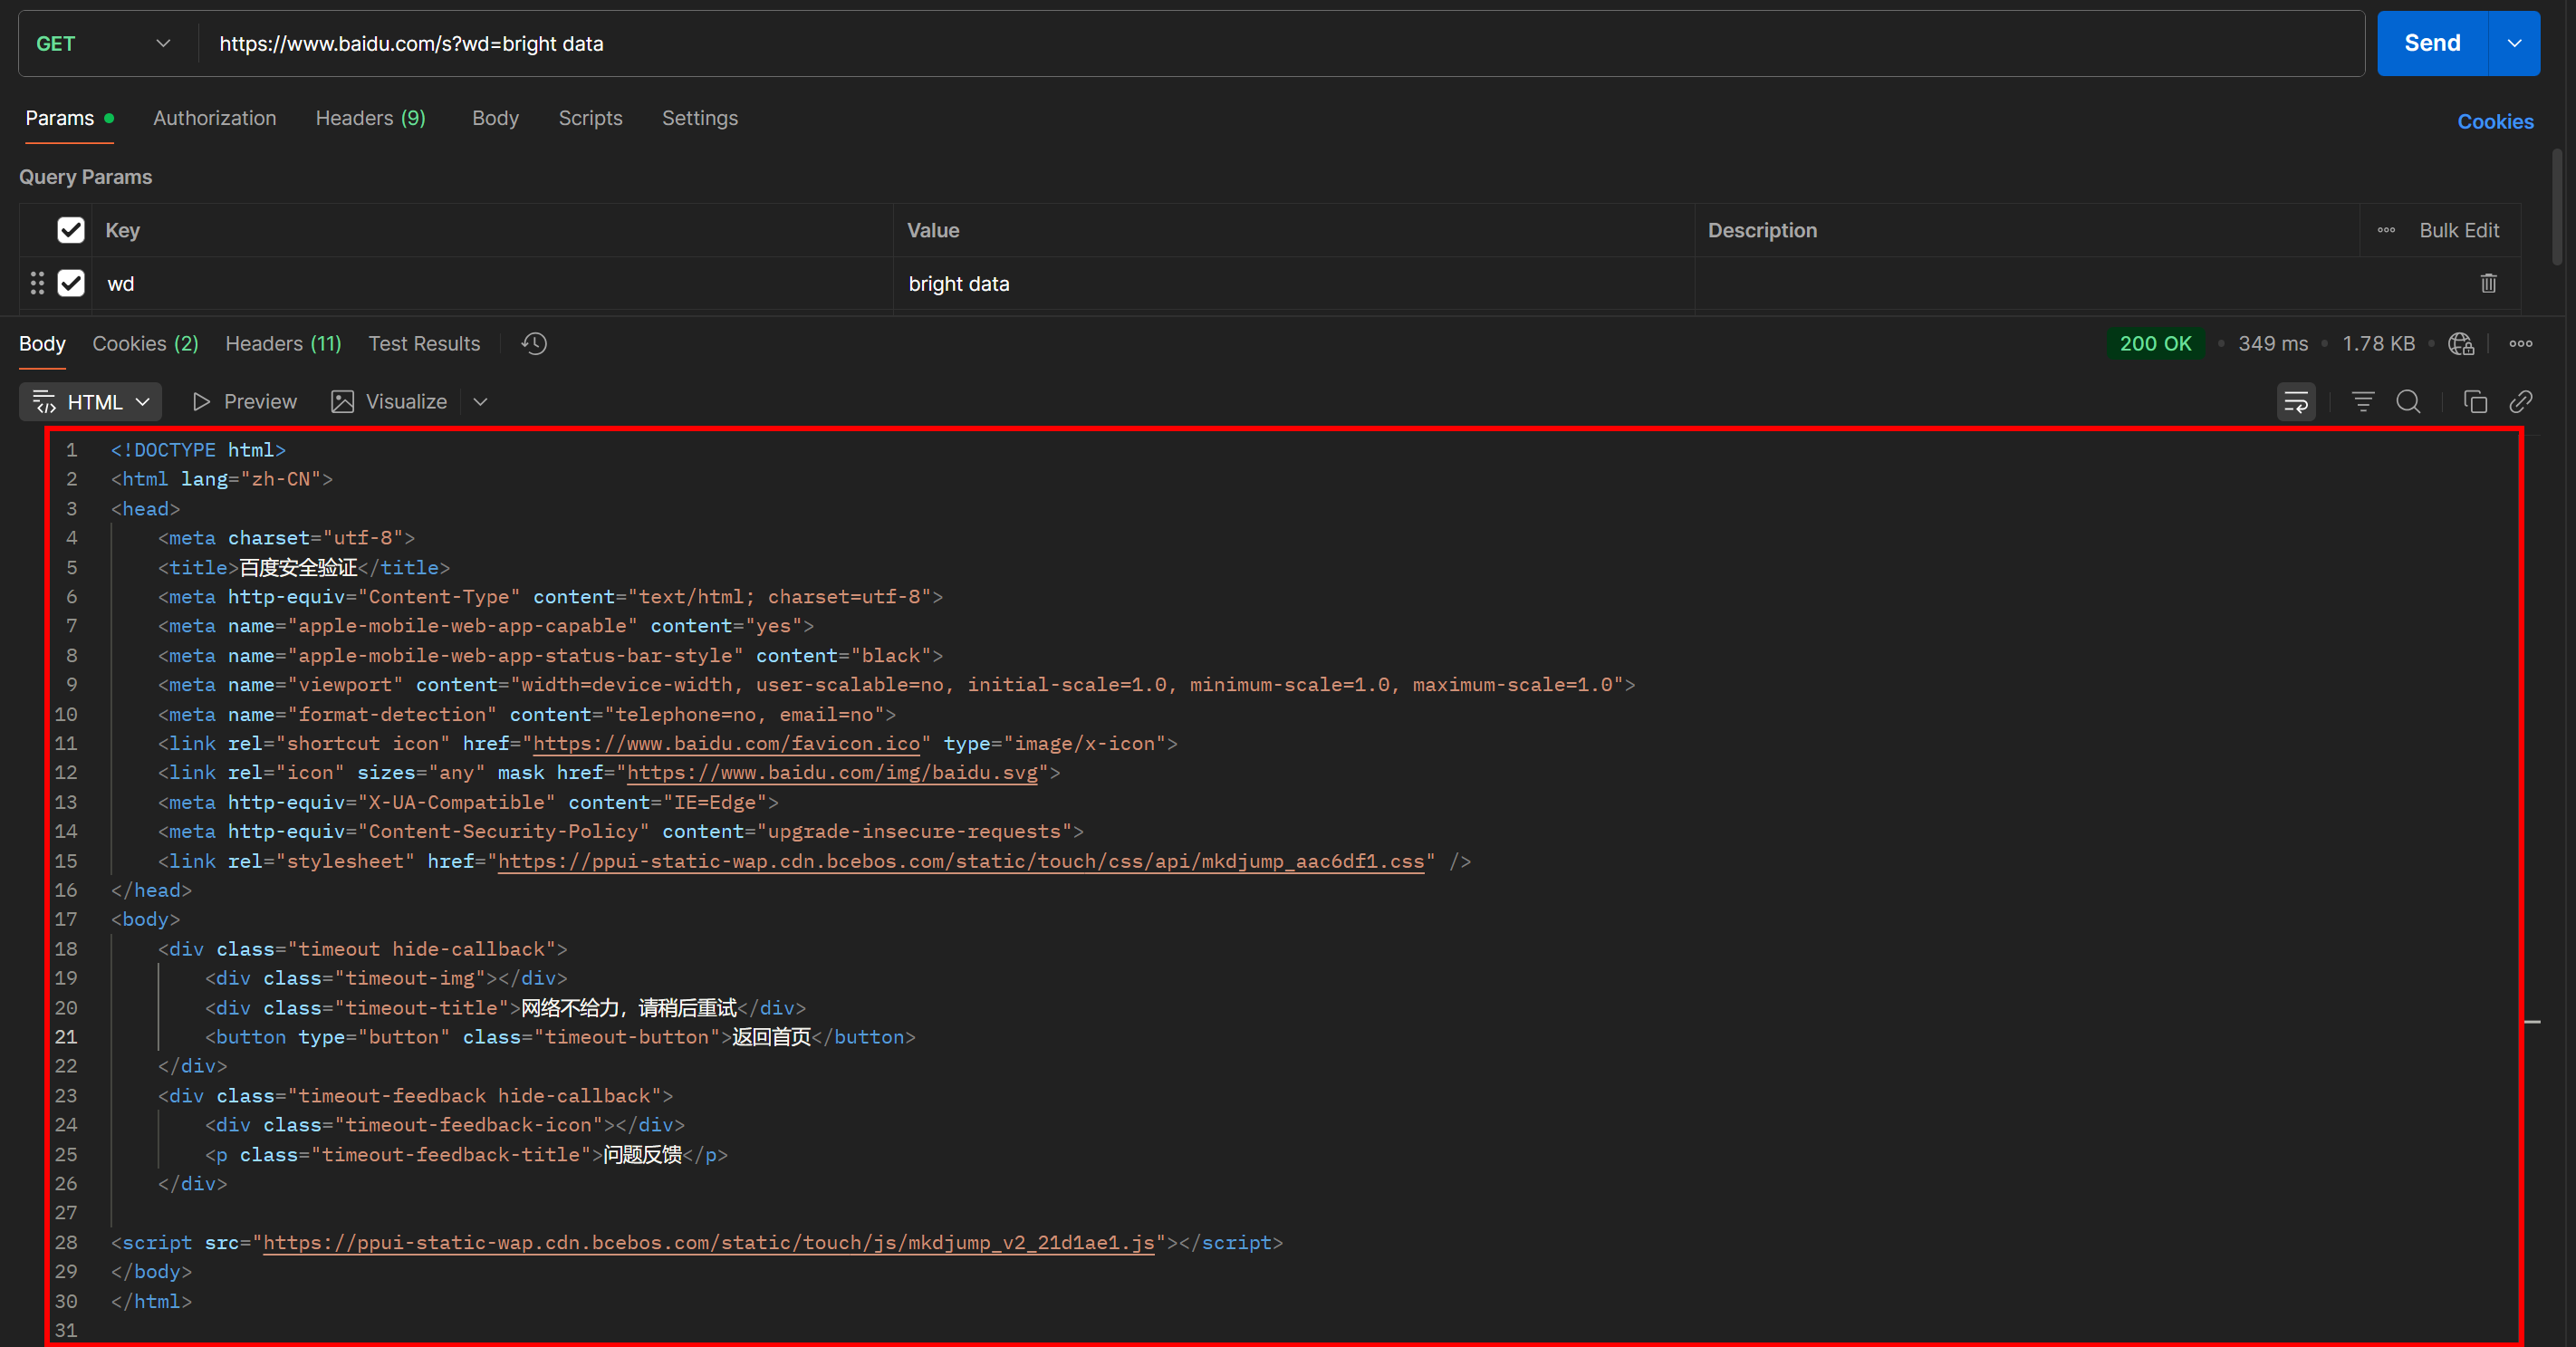Copy the response body using copy icon
2576x1347 pixels.
pyautogui.click(x=2476, y=401)
